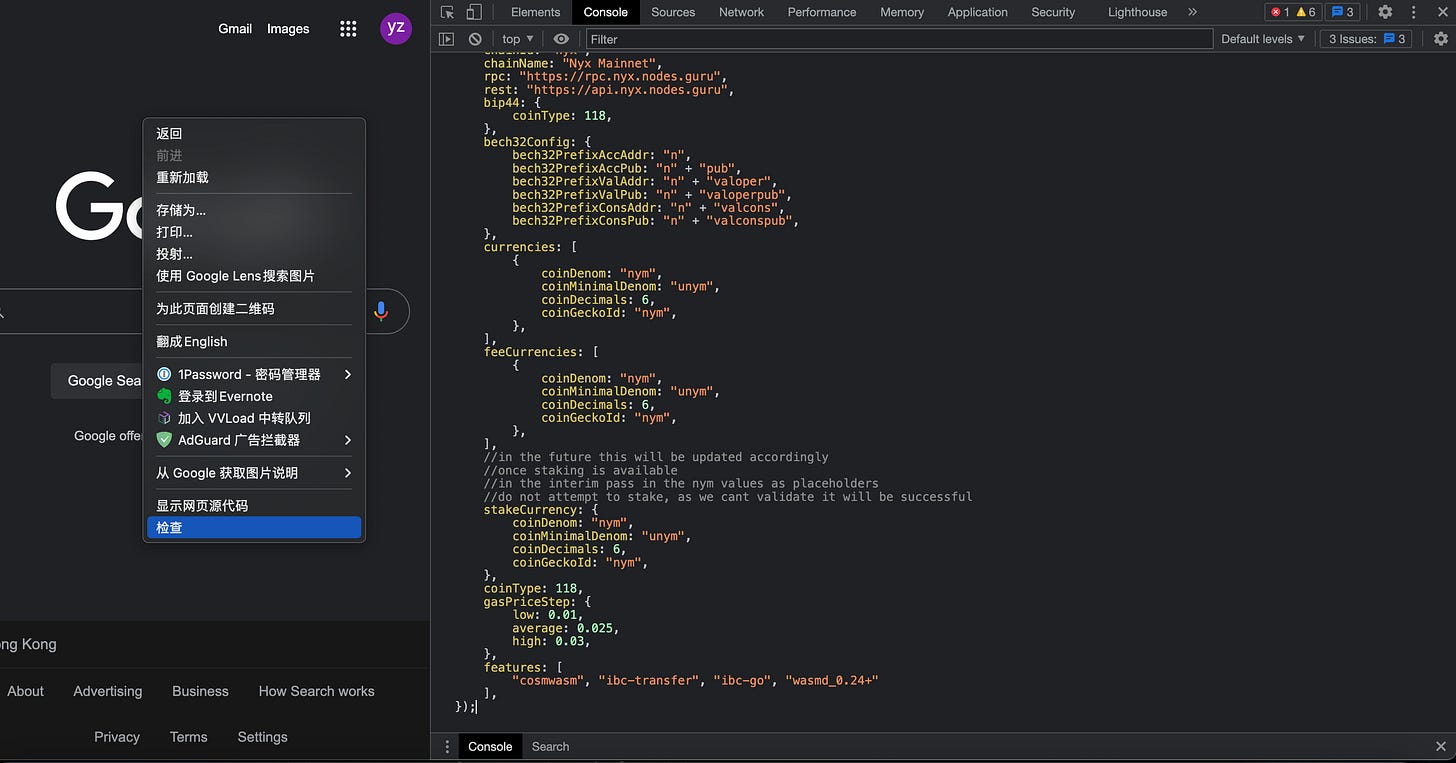1456x763 pixels.
Task: Open the How Search works link
Action: click(x=316, y=691)
